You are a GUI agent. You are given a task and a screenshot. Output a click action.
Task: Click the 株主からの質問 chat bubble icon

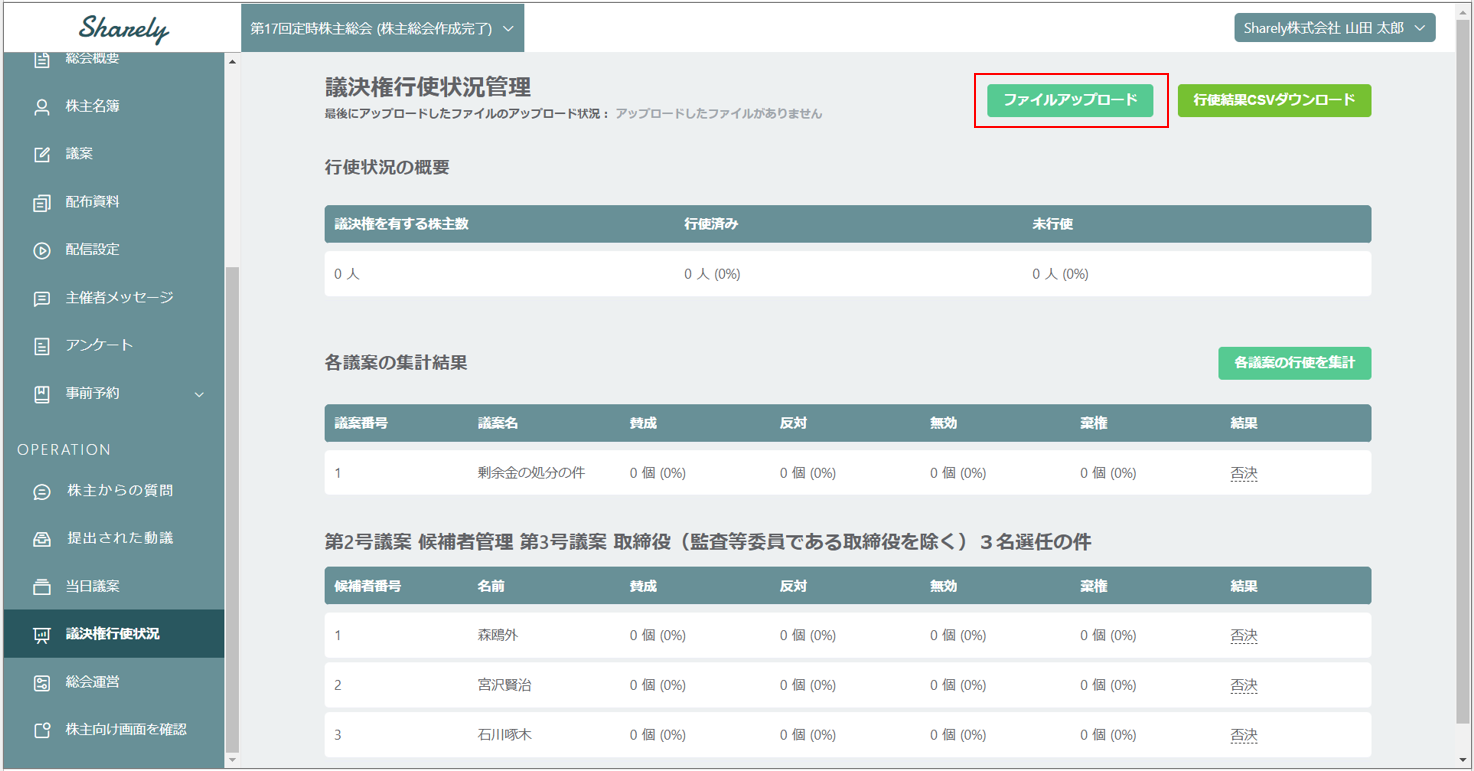coord(42,492)
